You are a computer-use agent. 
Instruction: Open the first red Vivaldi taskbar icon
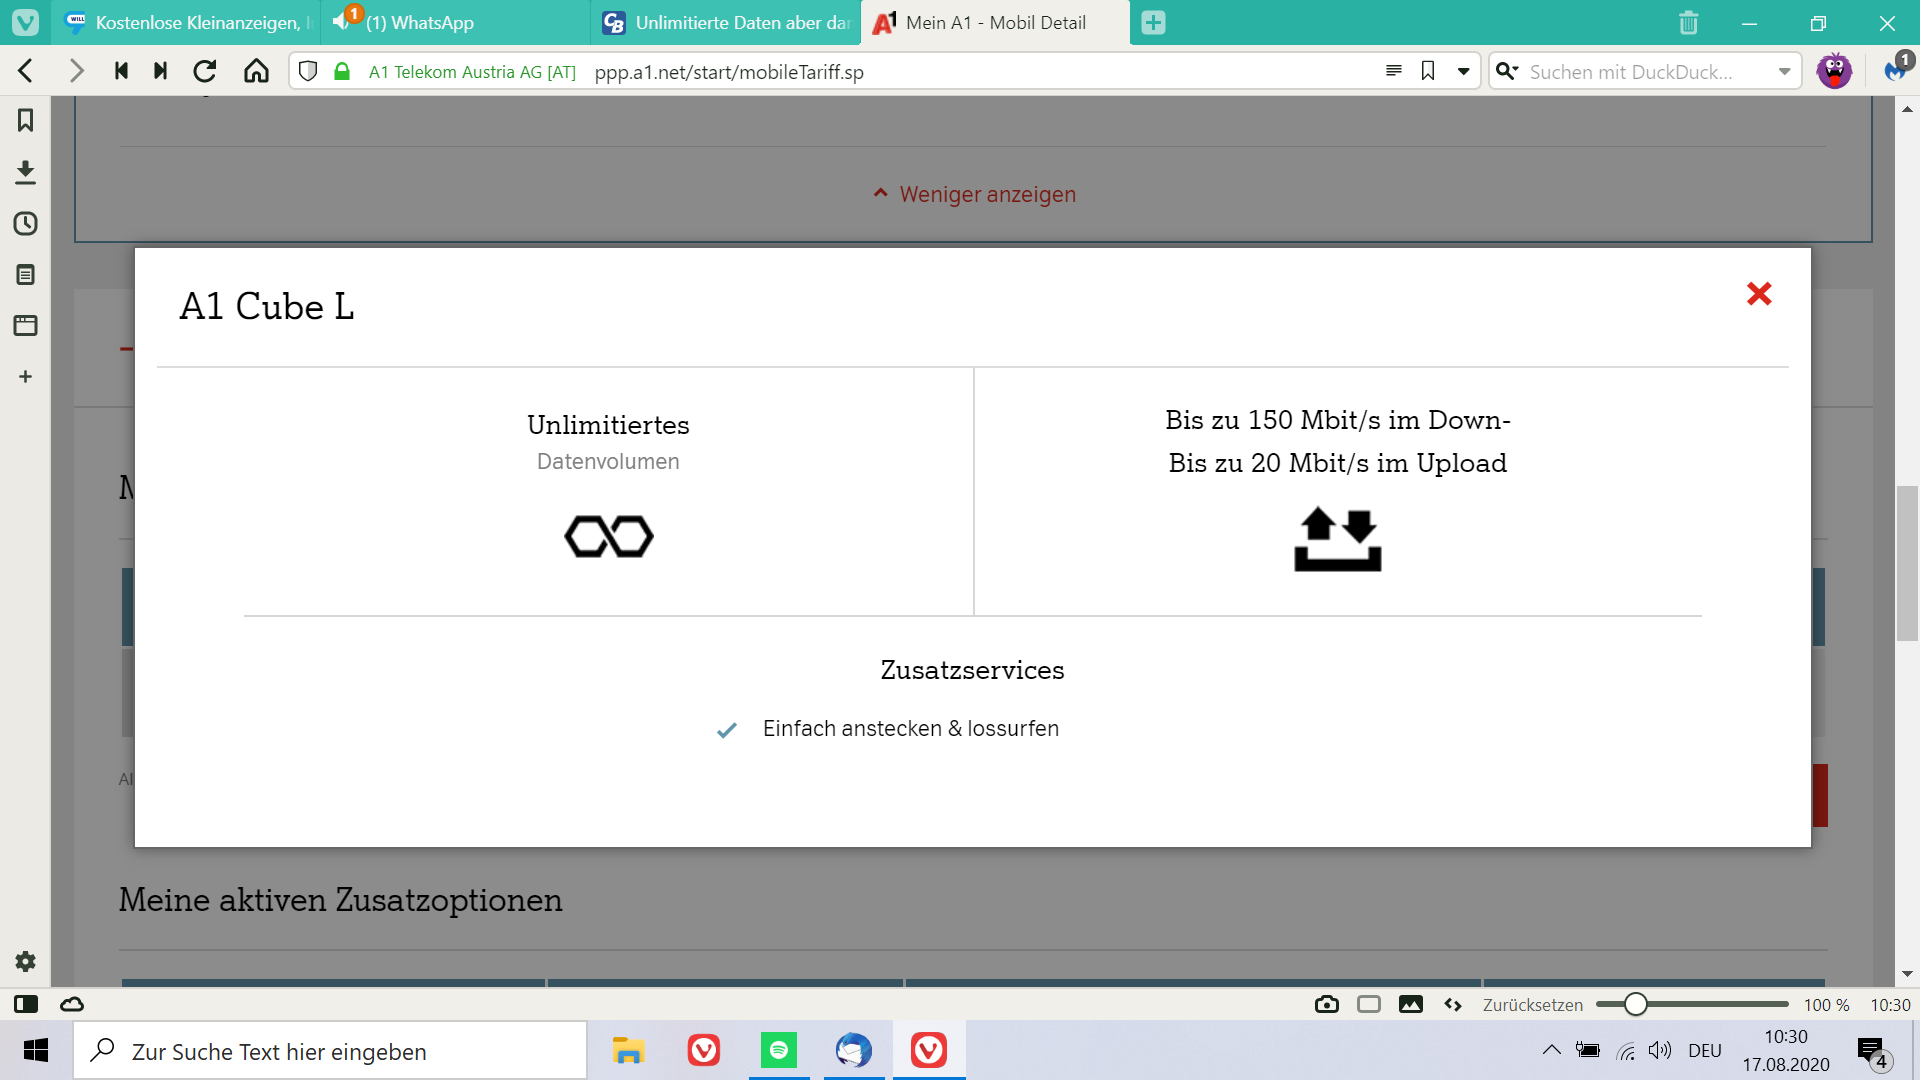click(704, 1050)
